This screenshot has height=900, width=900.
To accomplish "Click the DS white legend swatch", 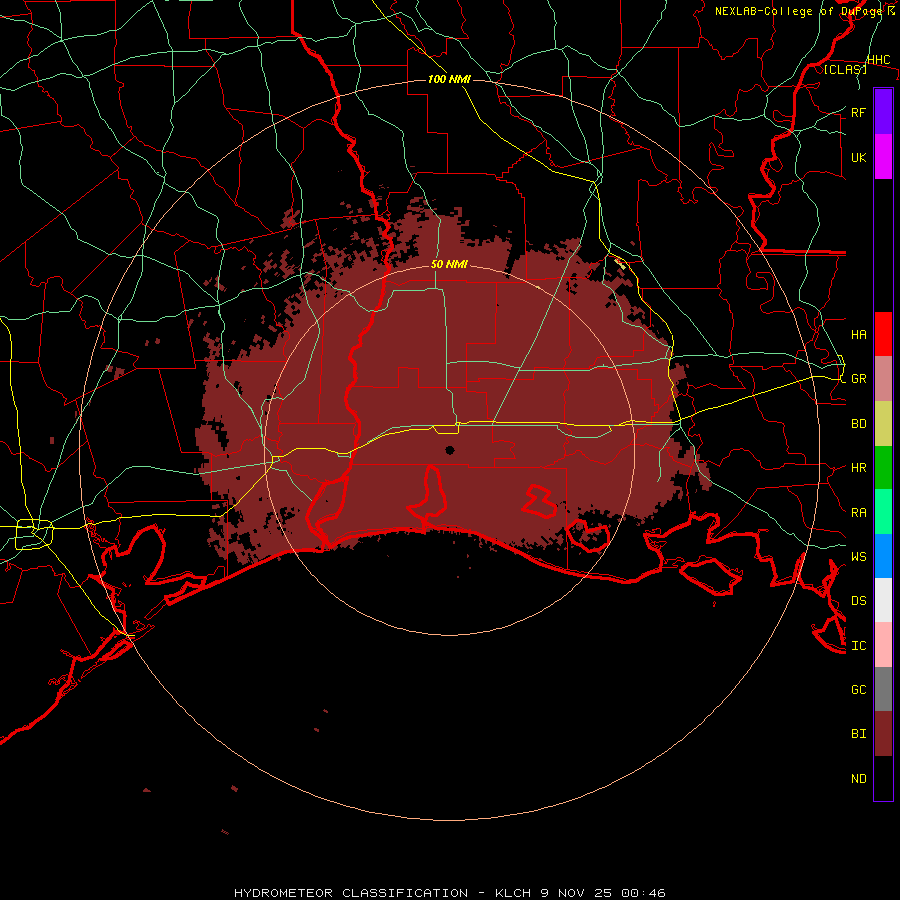I will click(x=883, y=600).
